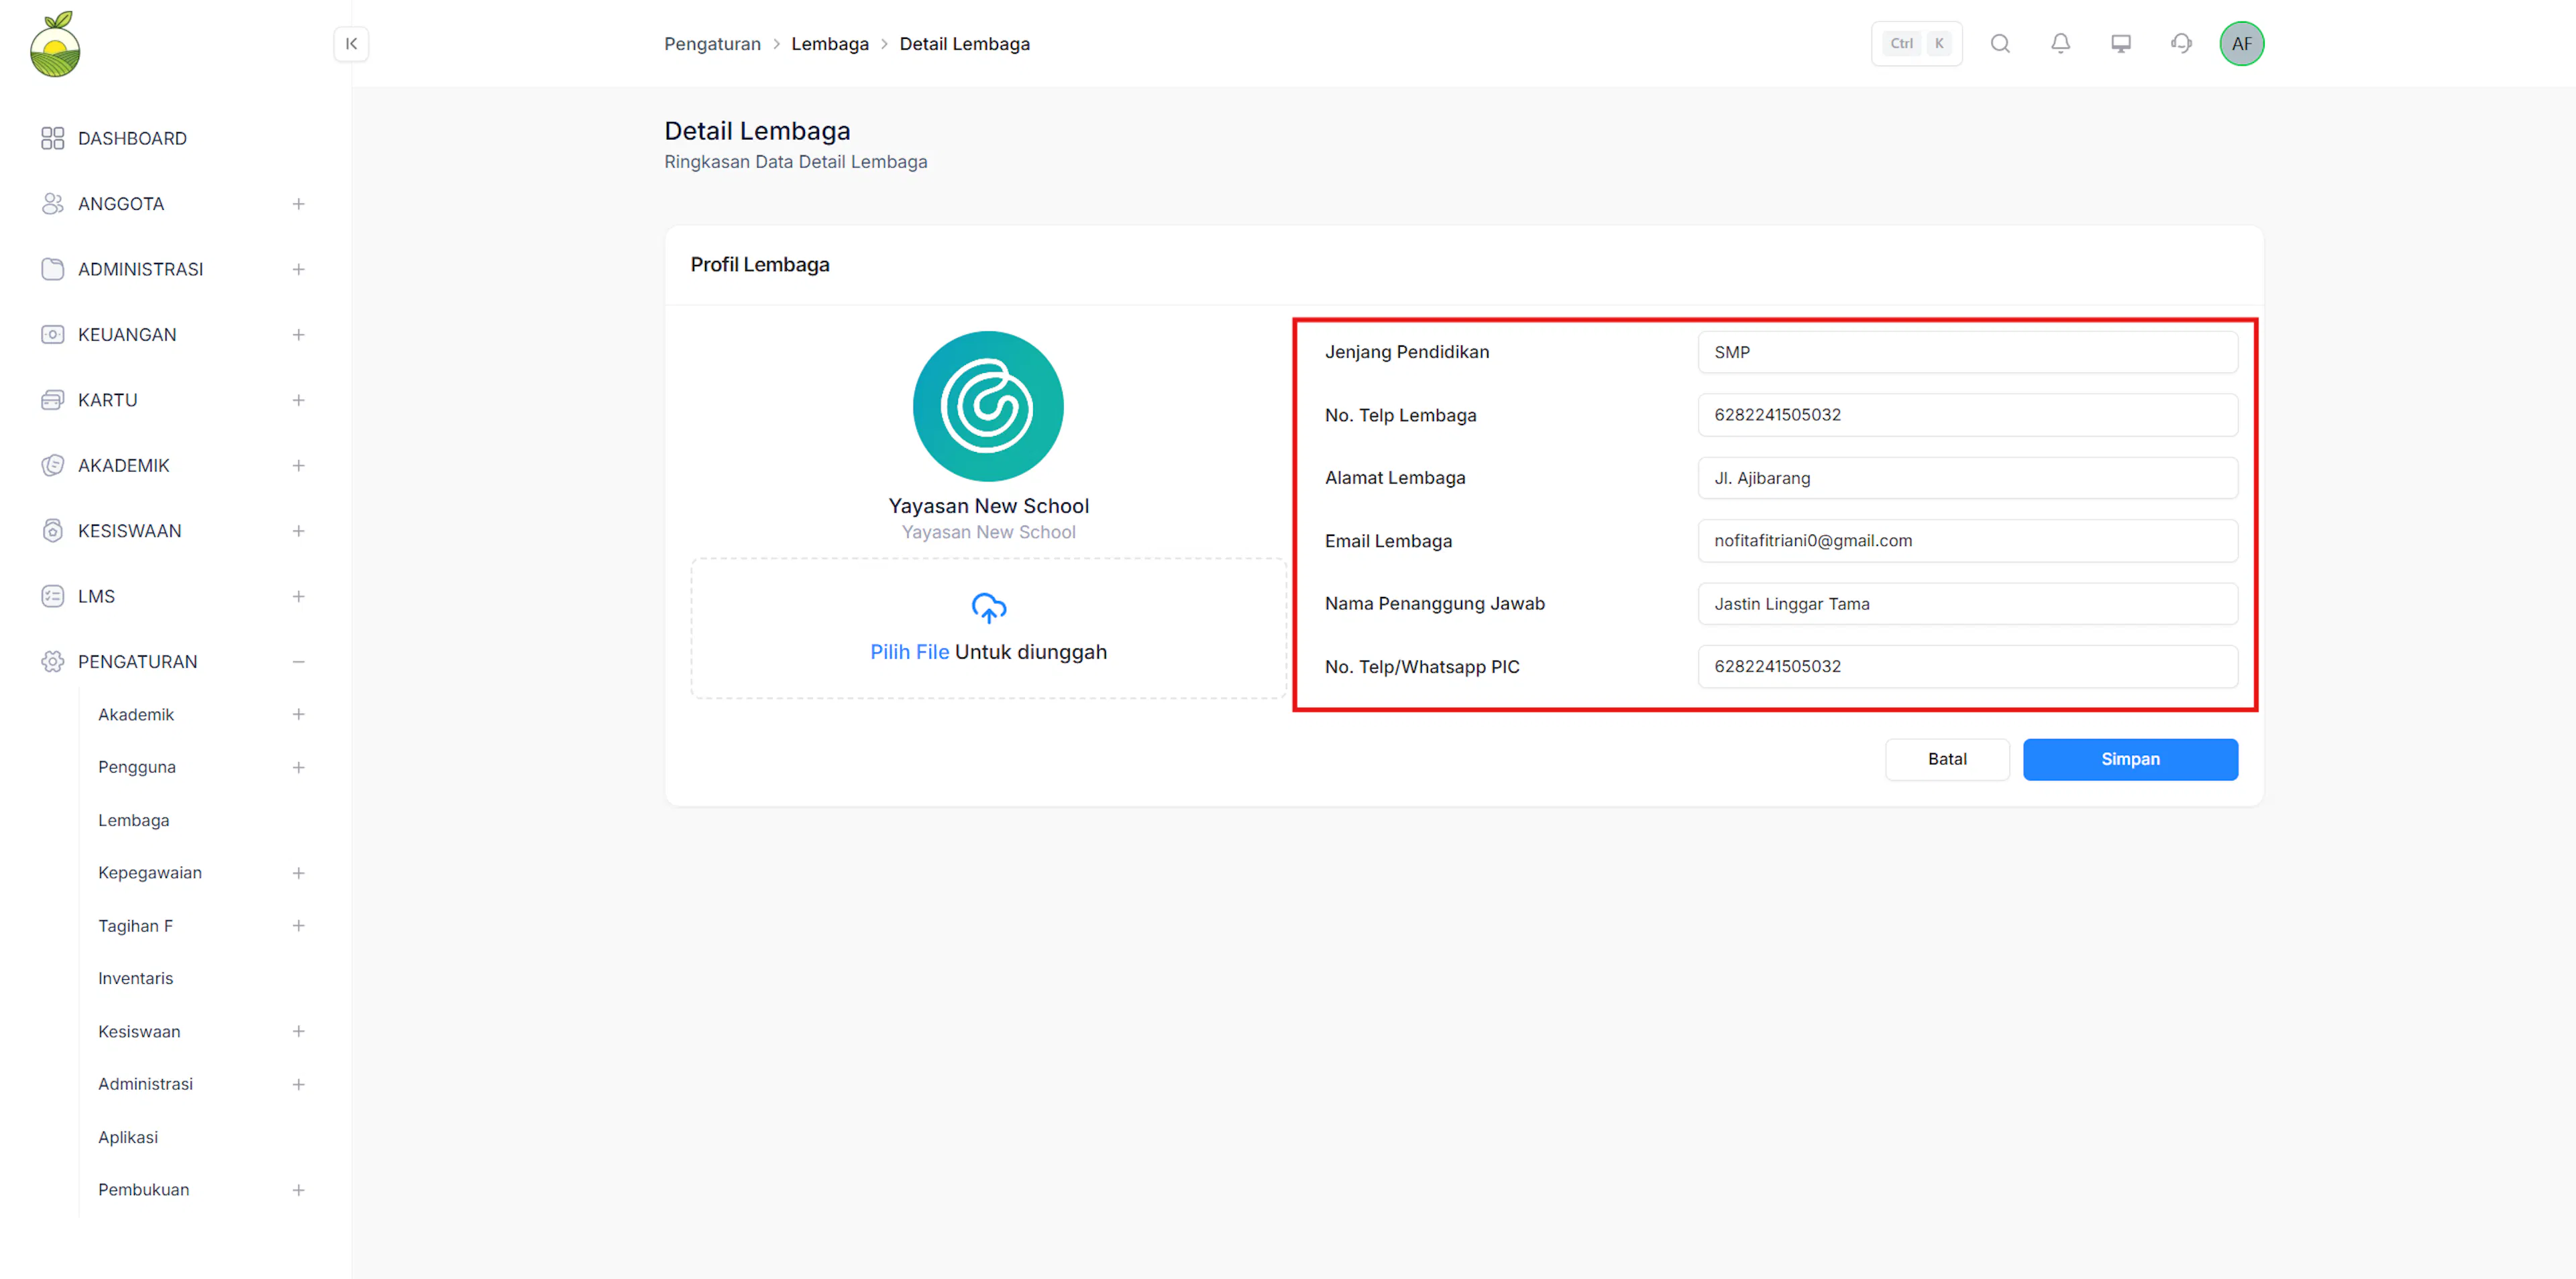Click the cloud upload icon
This screenshot has width=2576, height=1279.
click(x=989, y=608)
